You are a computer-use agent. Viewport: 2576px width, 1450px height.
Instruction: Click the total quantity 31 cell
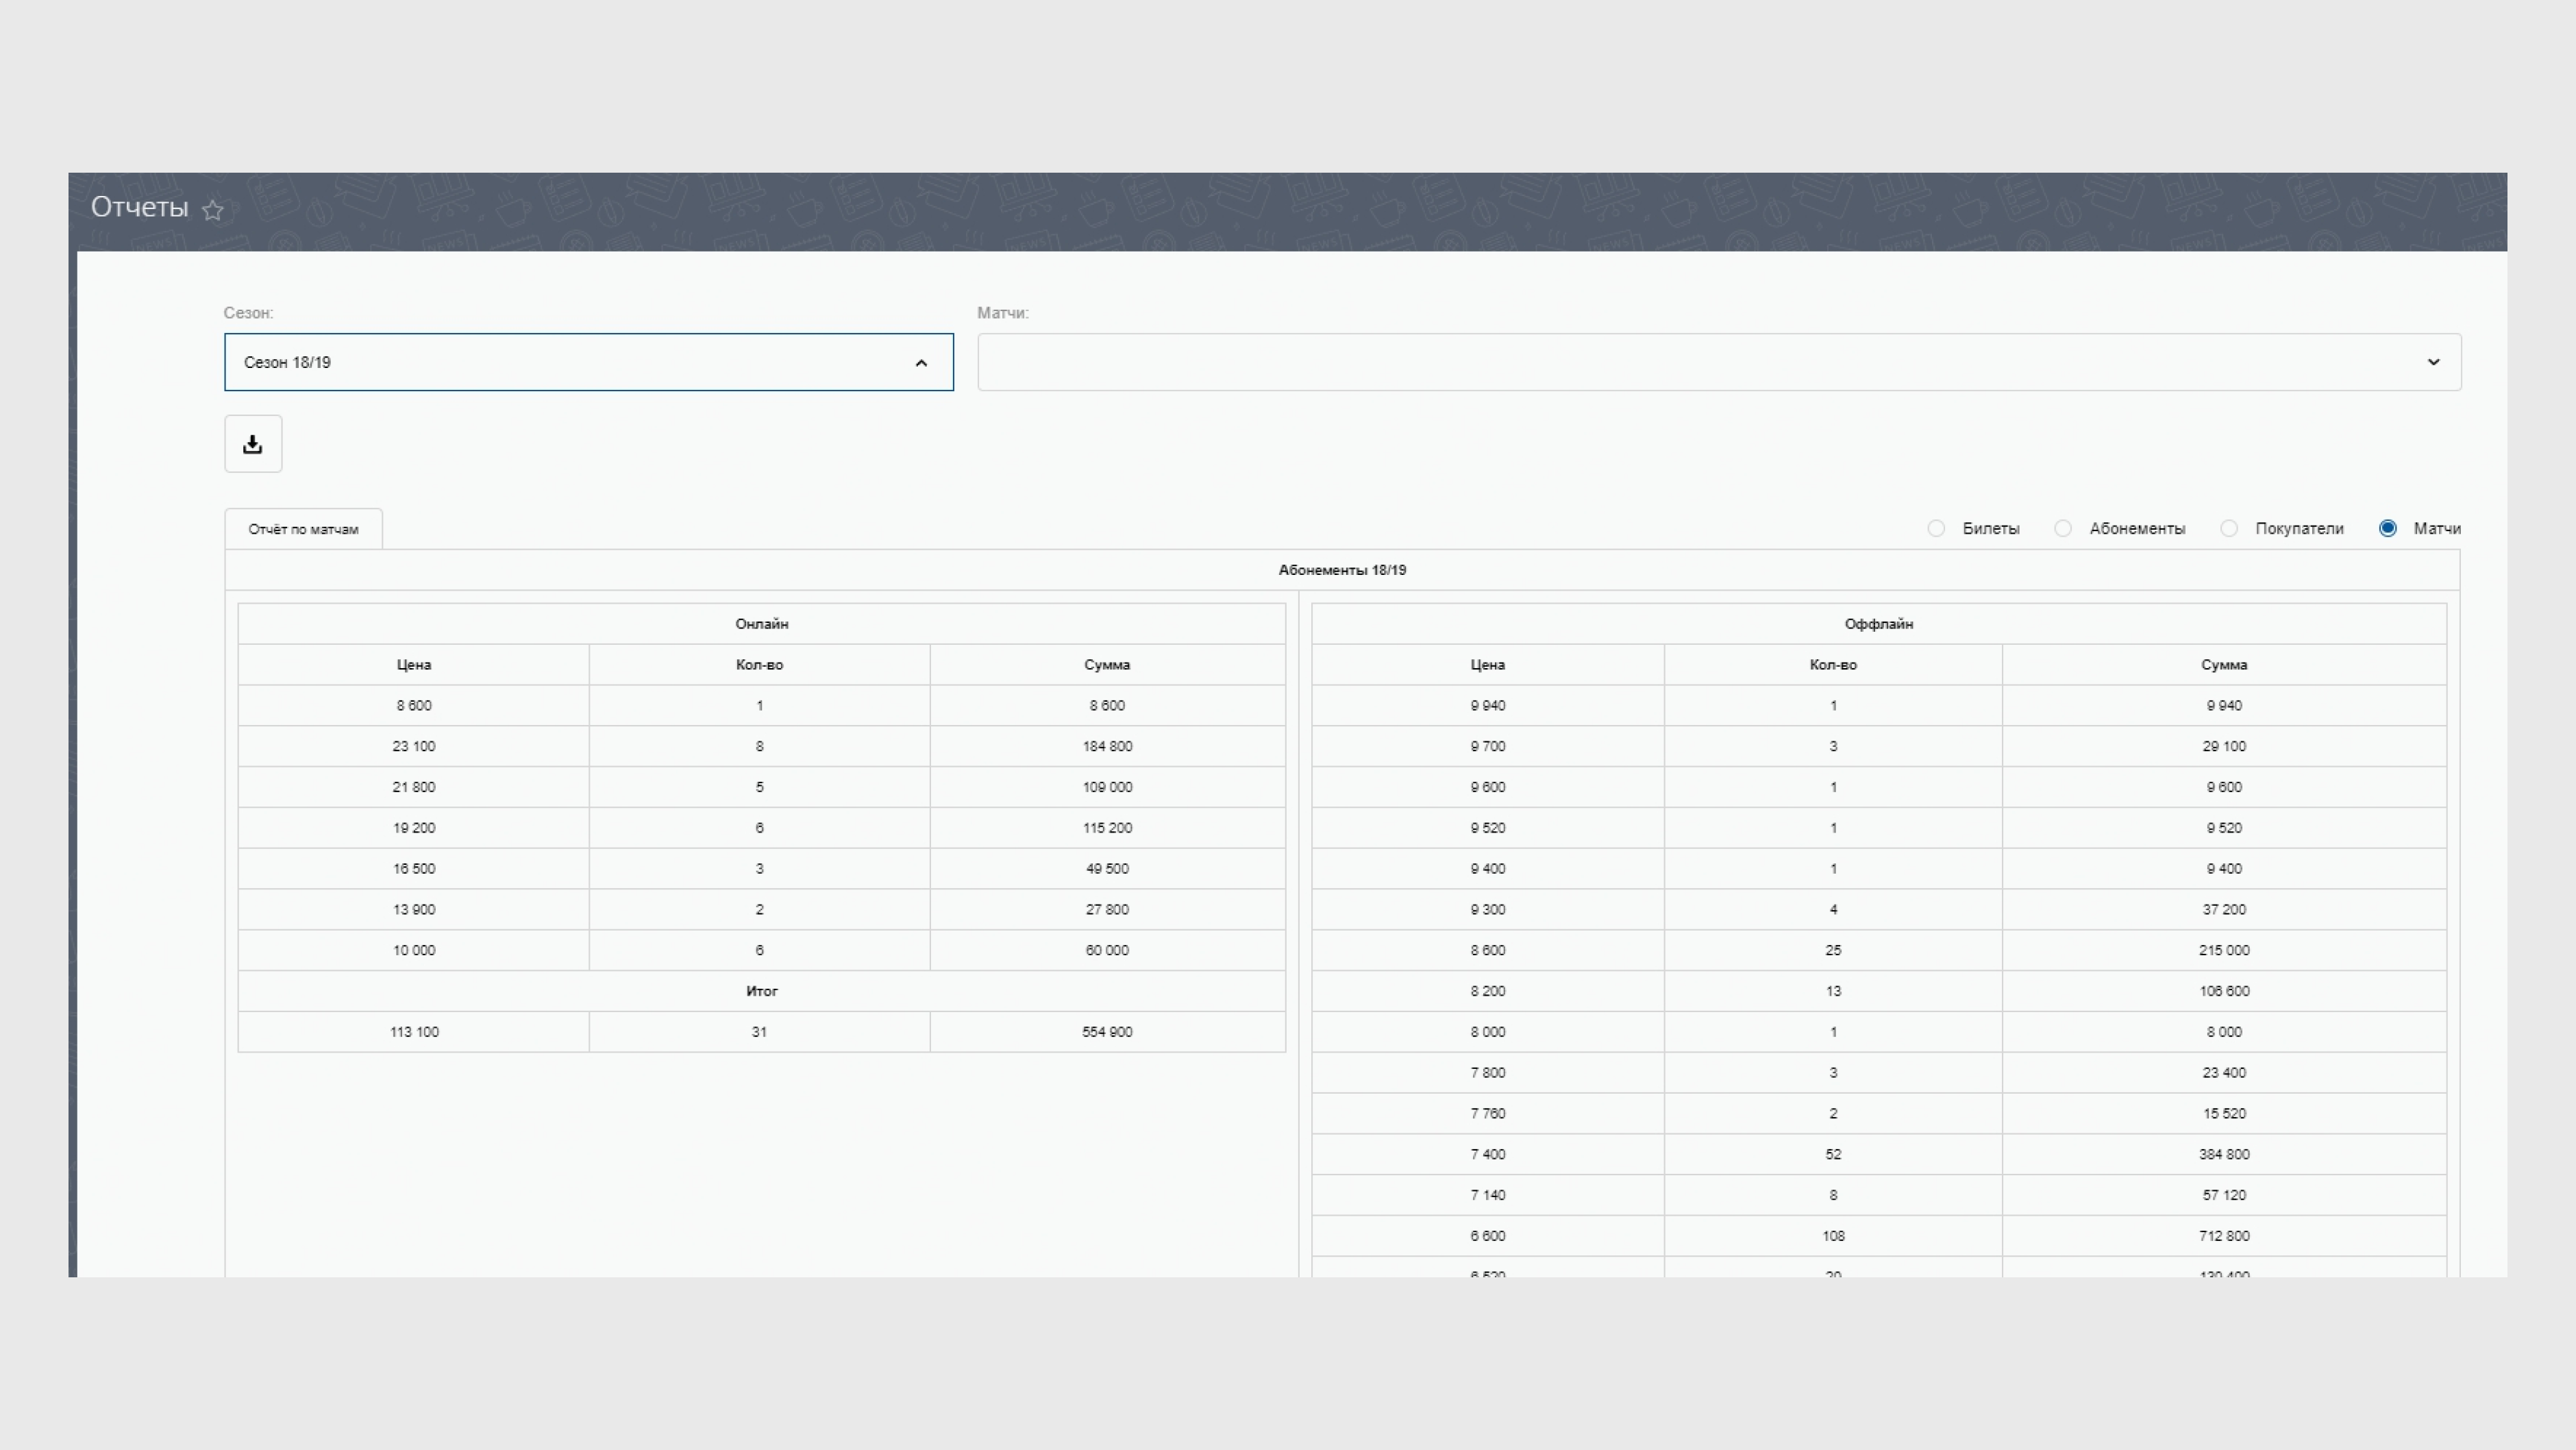pyautogui.click(x=759, y=1032)
